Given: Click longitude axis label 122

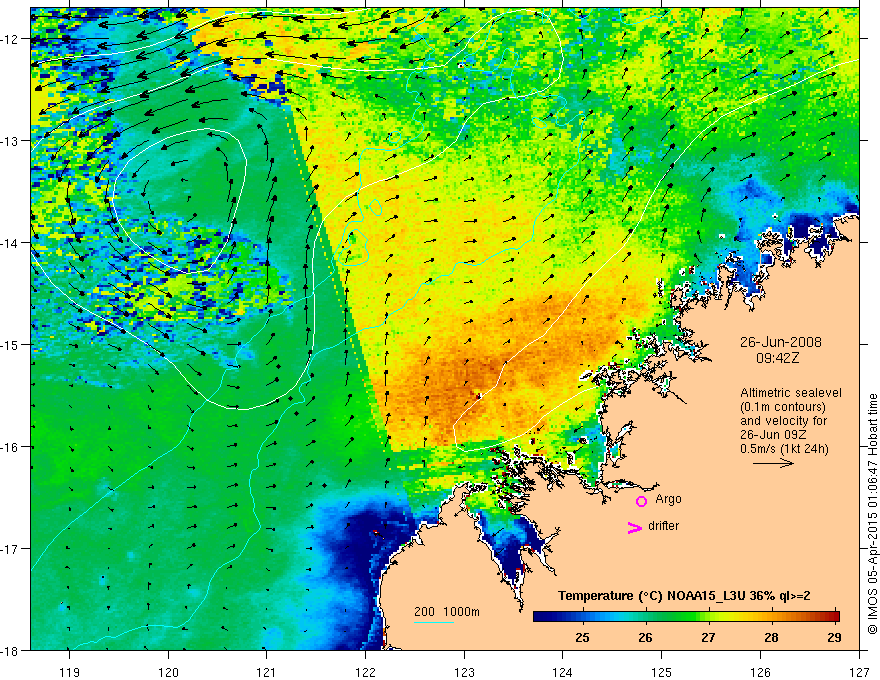Looking at the screenshot, I should 365,672.
